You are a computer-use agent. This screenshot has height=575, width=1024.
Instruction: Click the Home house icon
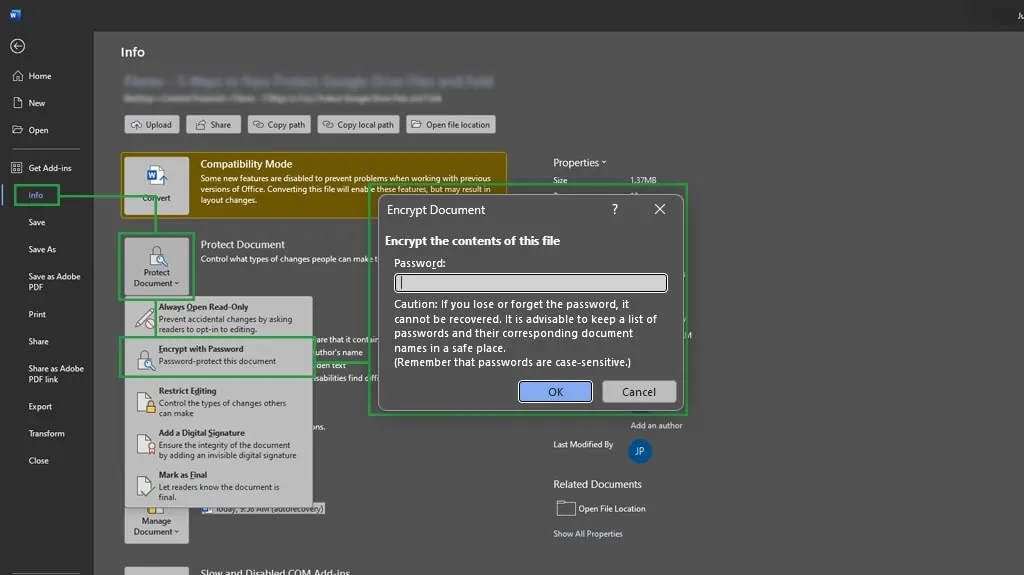18,76
